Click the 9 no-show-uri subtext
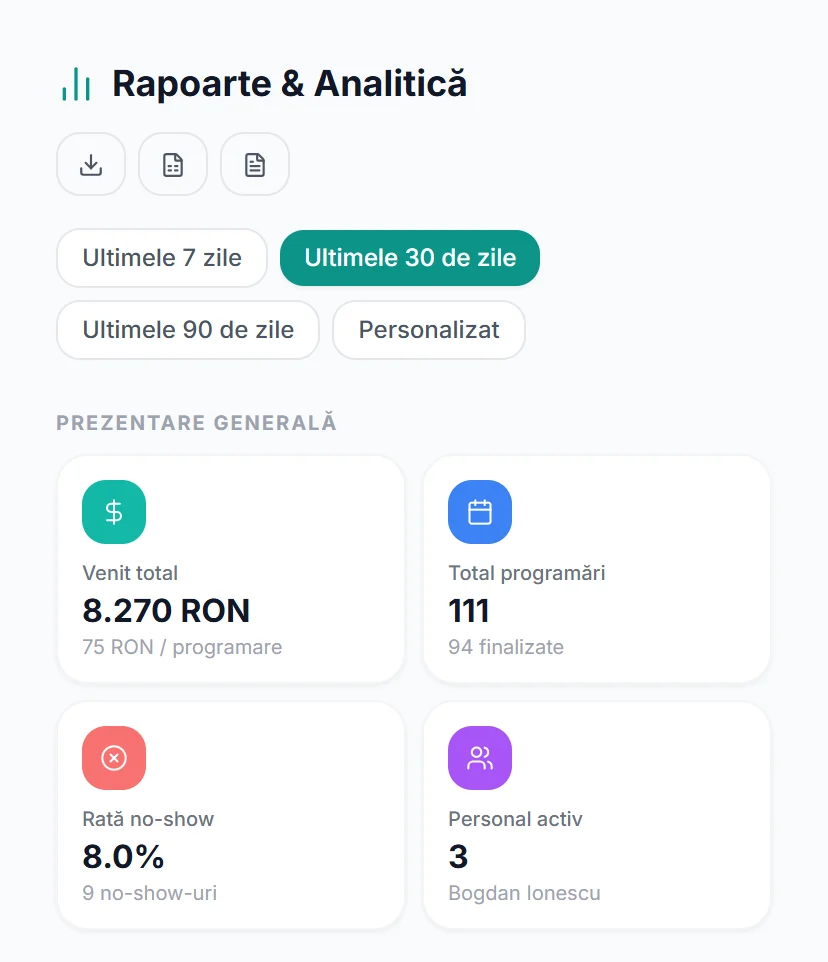The height and width of the screenshot is (962, 828). coord(150,893)
